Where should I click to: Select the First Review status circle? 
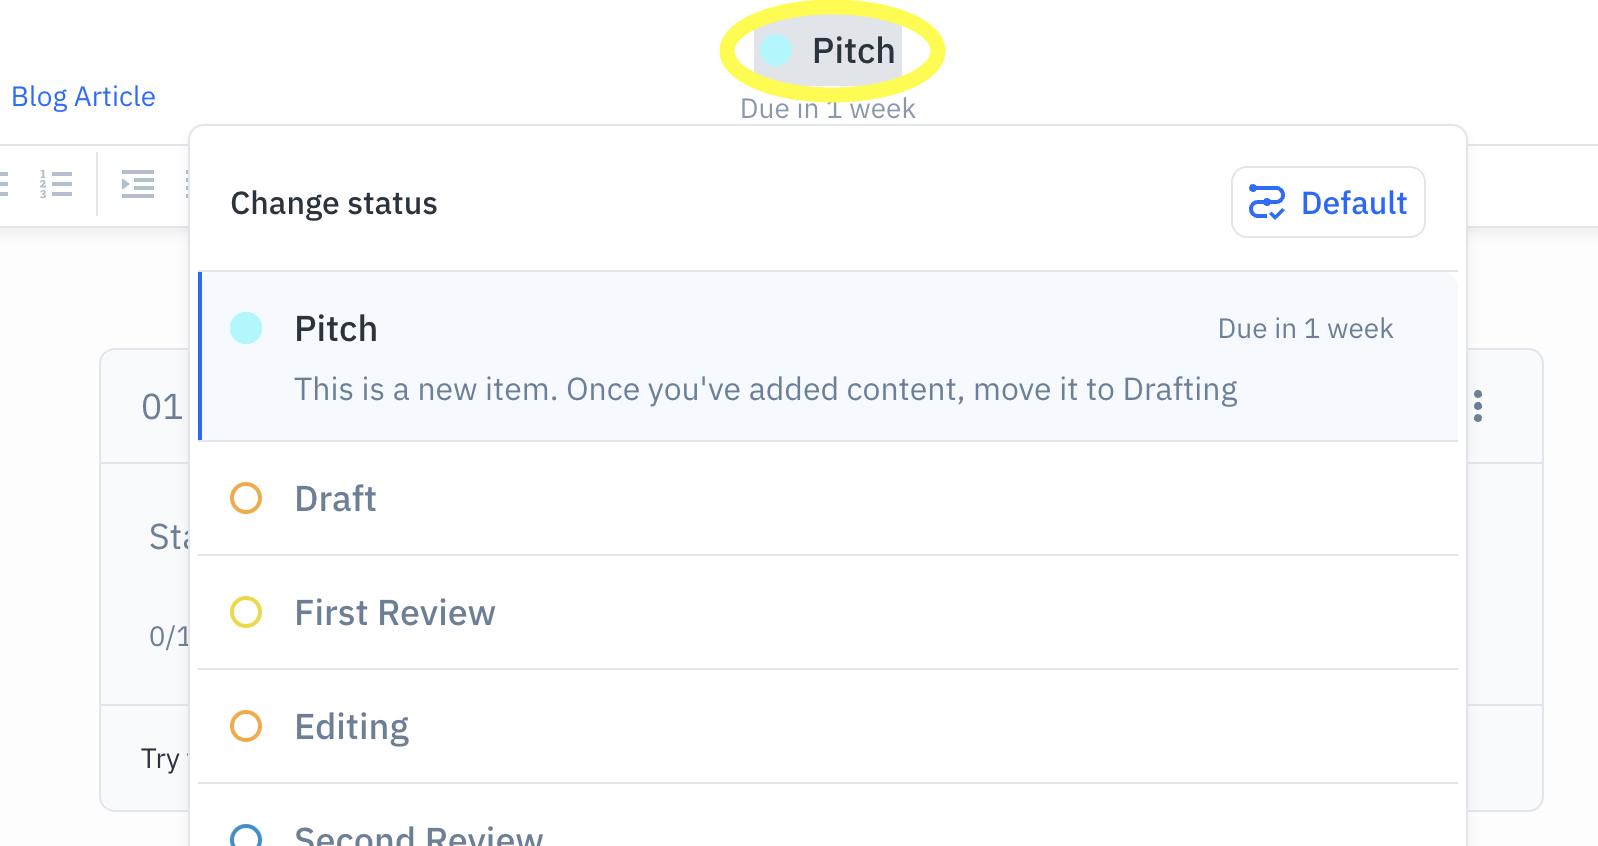point(246,612)
